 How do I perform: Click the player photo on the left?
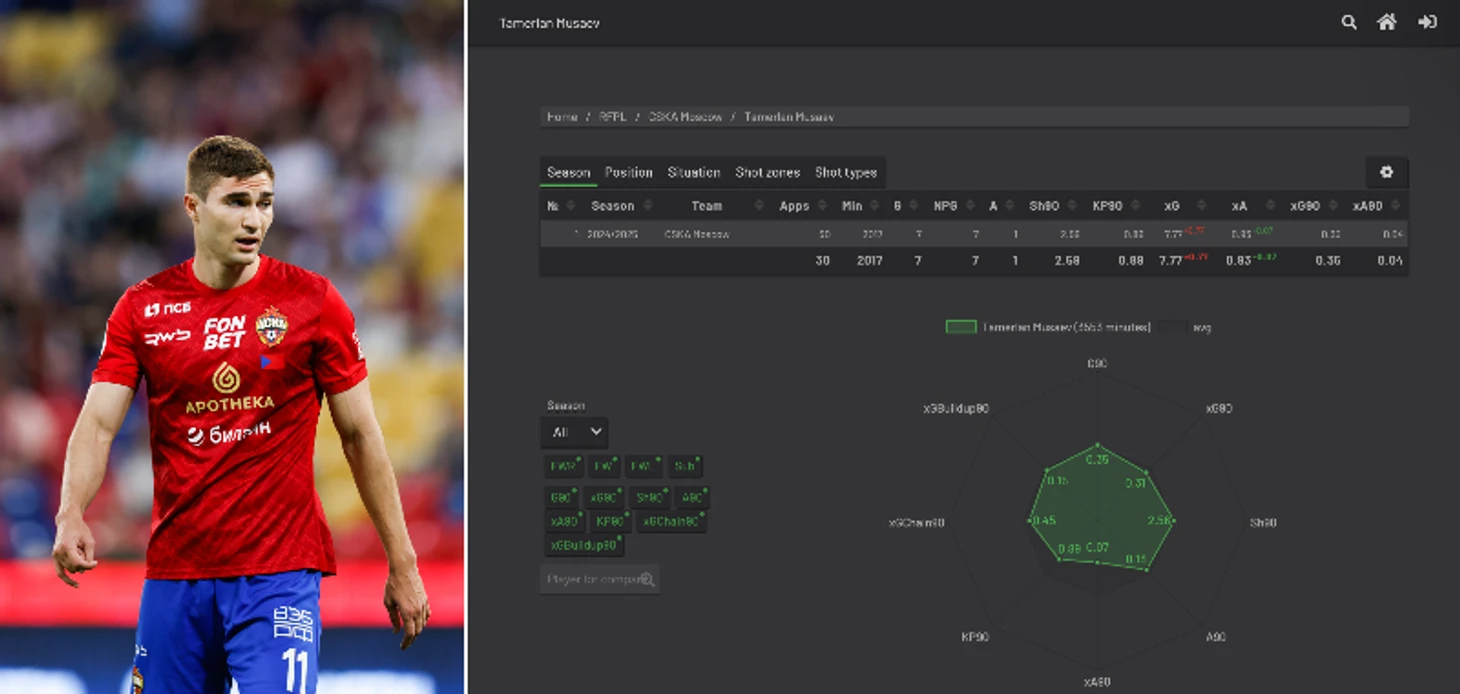click(232, 347)
